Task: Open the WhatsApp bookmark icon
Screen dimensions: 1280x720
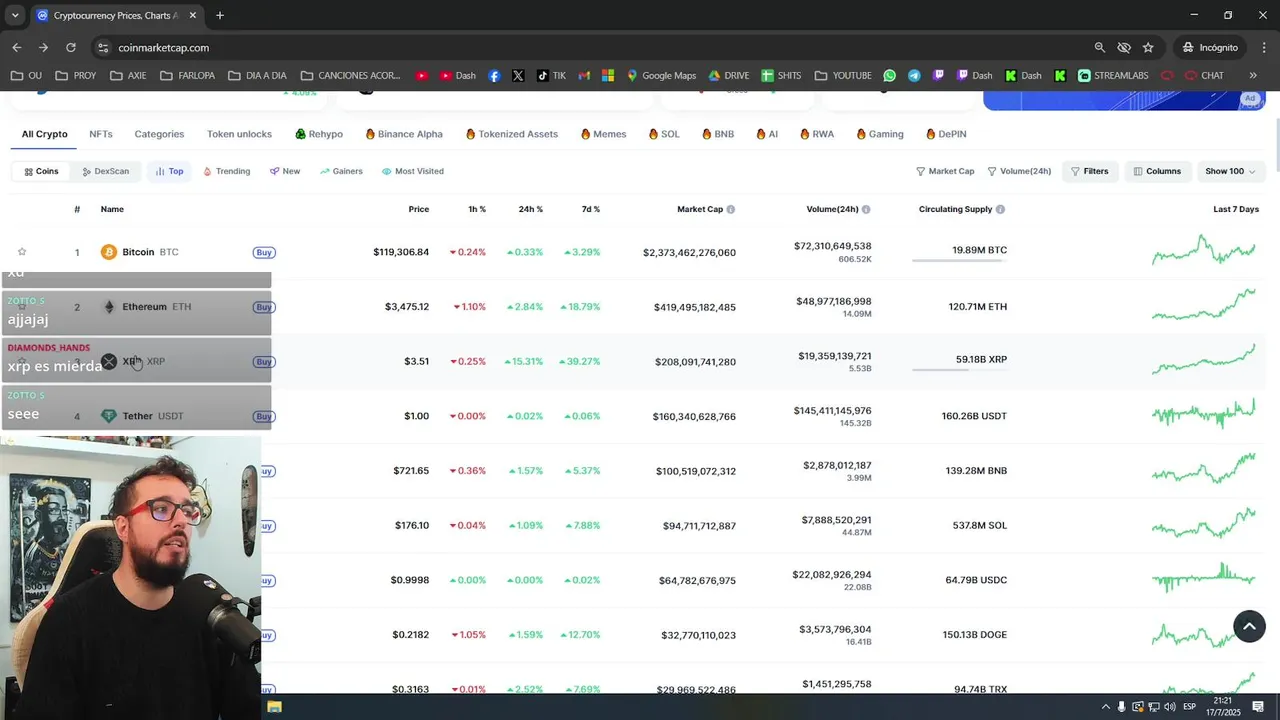Action: click(890, 75)
